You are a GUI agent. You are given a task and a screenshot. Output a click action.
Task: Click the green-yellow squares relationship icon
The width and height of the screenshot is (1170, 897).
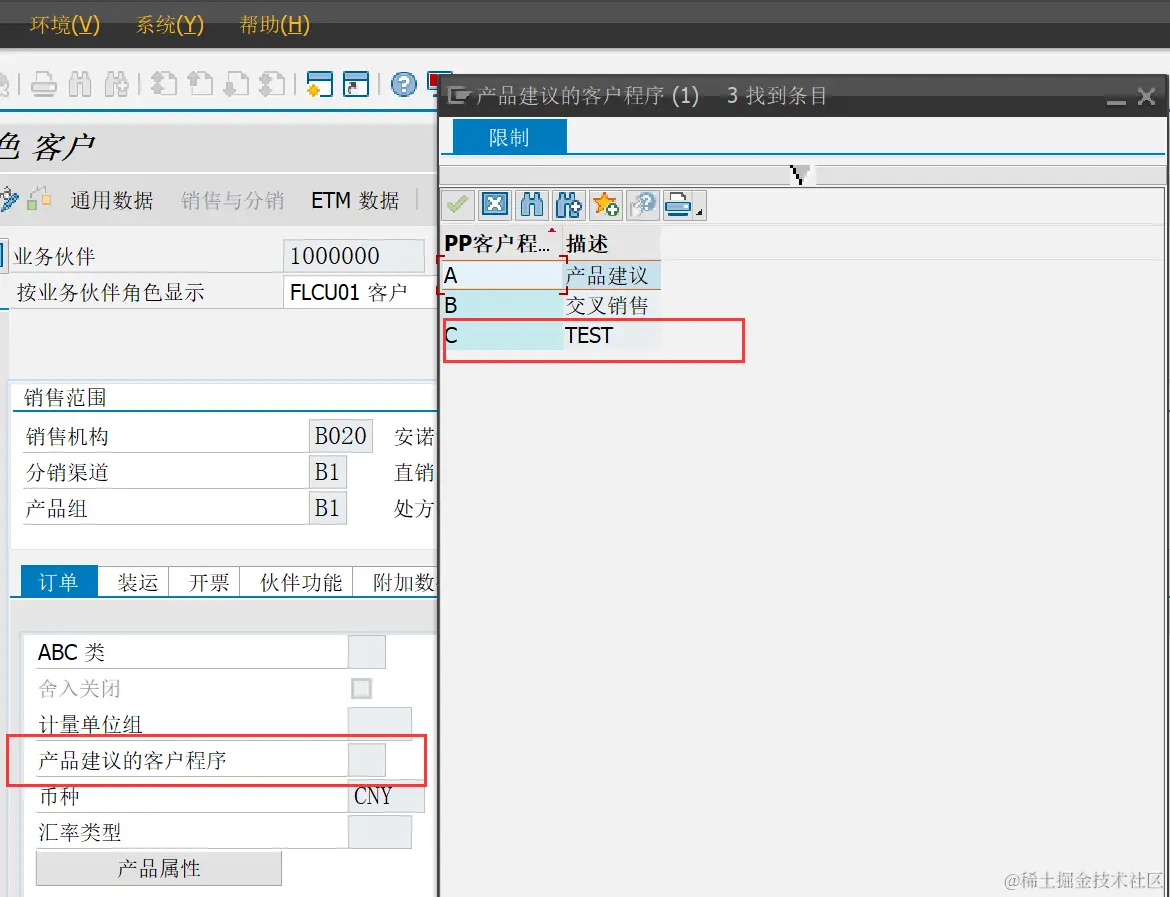pyautogui.click(x=39, y=199)
